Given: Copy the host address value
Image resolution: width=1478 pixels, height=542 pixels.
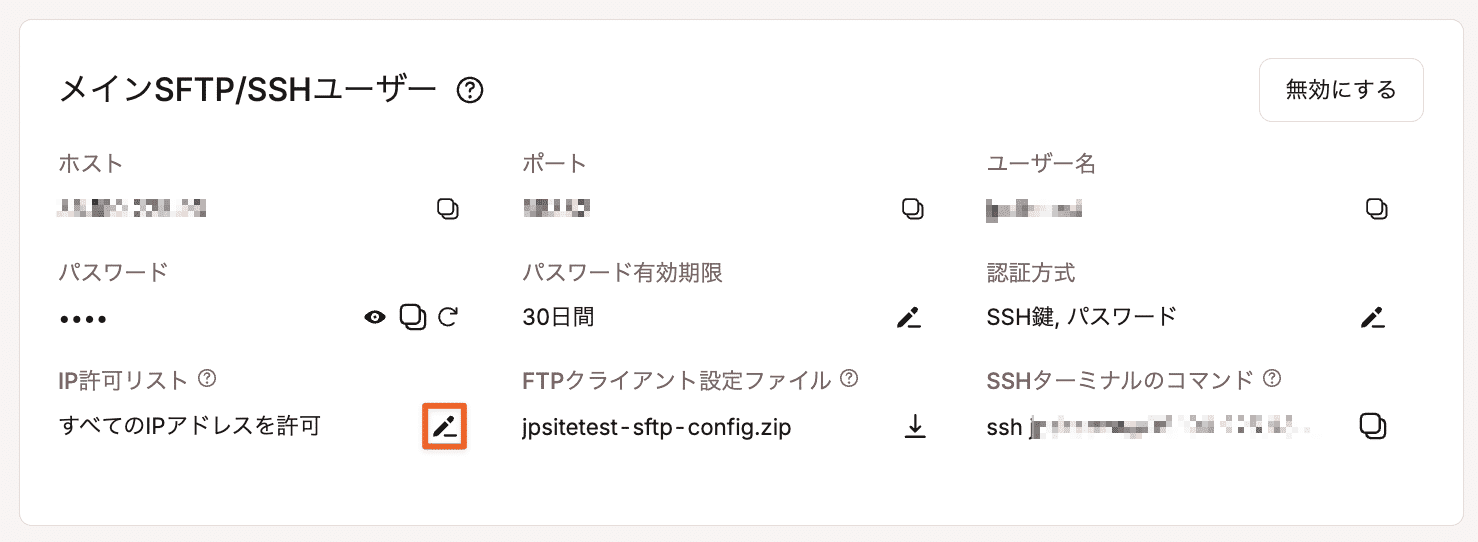Looking at the screenshot, I should 447,209.
